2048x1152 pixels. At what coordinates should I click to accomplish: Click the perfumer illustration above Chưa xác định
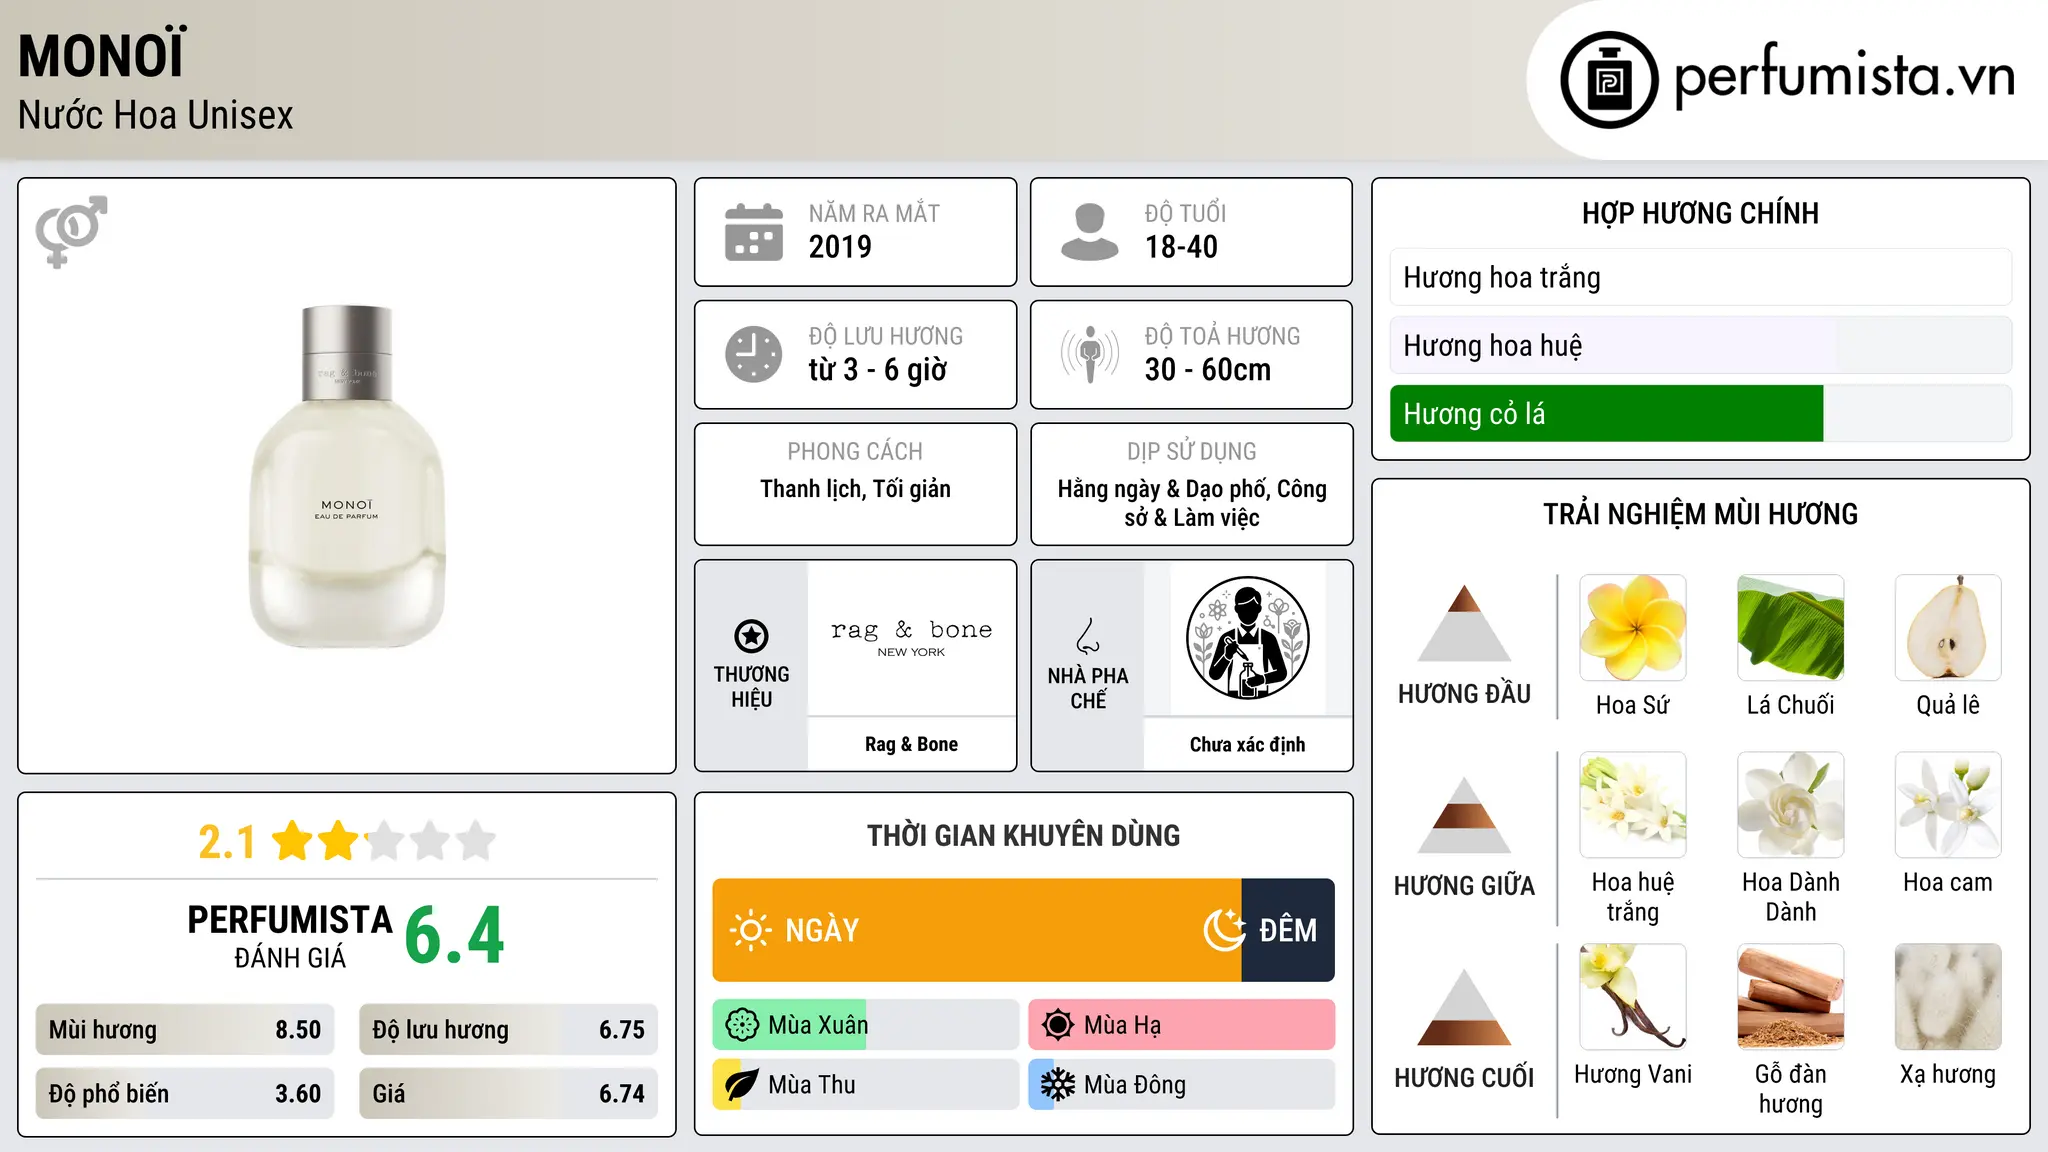click(x=1247, y=638)
